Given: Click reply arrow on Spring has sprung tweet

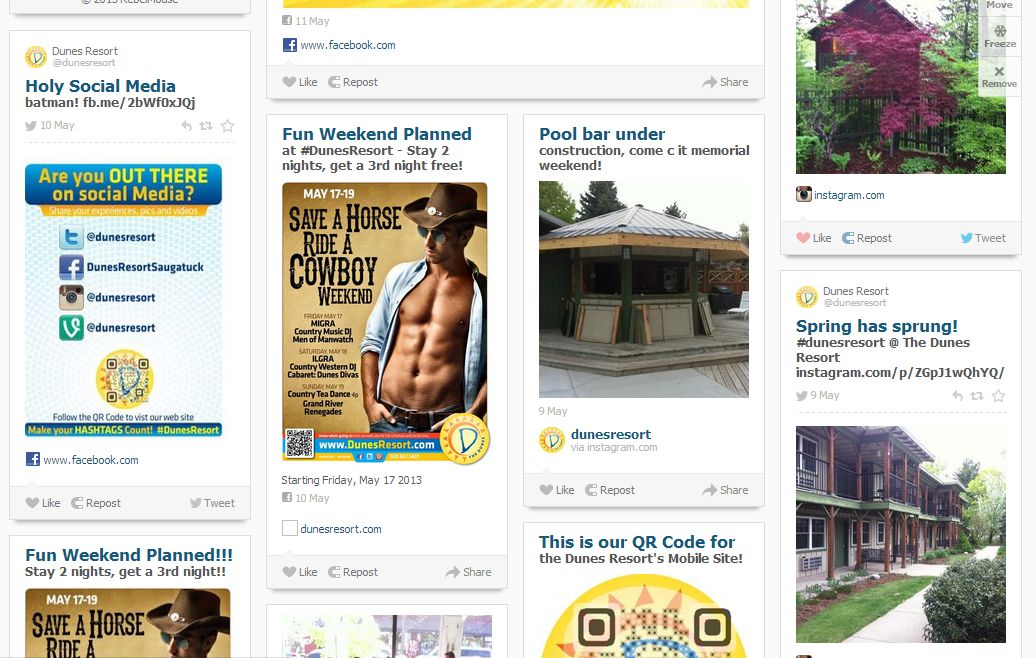Looking at the screenshot, I should (x=957, y=396).
